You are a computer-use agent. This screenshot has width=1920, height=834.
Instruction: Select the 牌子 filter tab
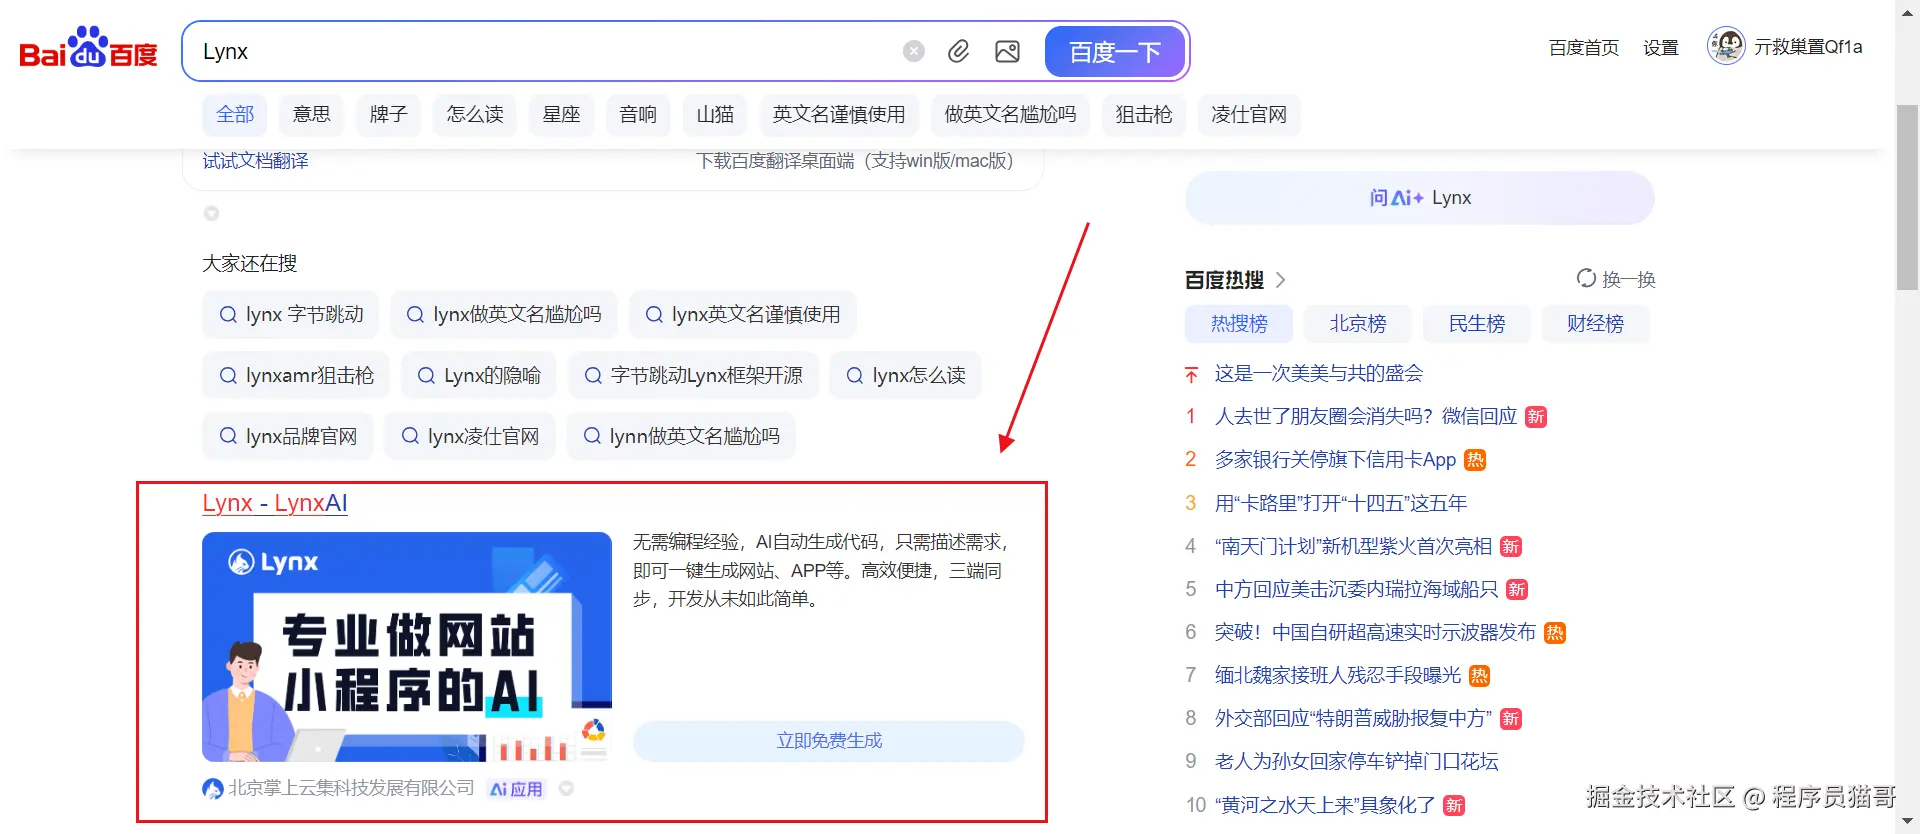point(388,115)
